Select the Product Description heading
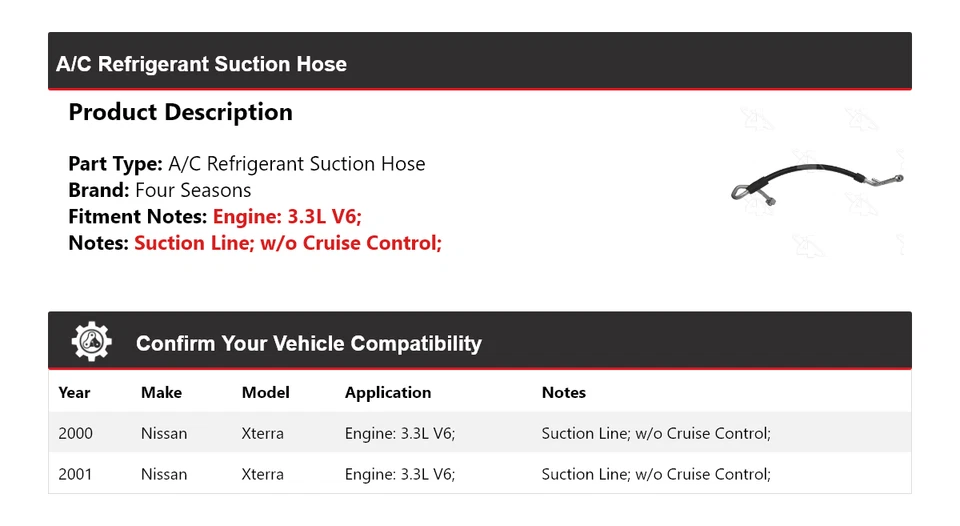The height and width of the screenshot is (526, 960). coord(180,112)
